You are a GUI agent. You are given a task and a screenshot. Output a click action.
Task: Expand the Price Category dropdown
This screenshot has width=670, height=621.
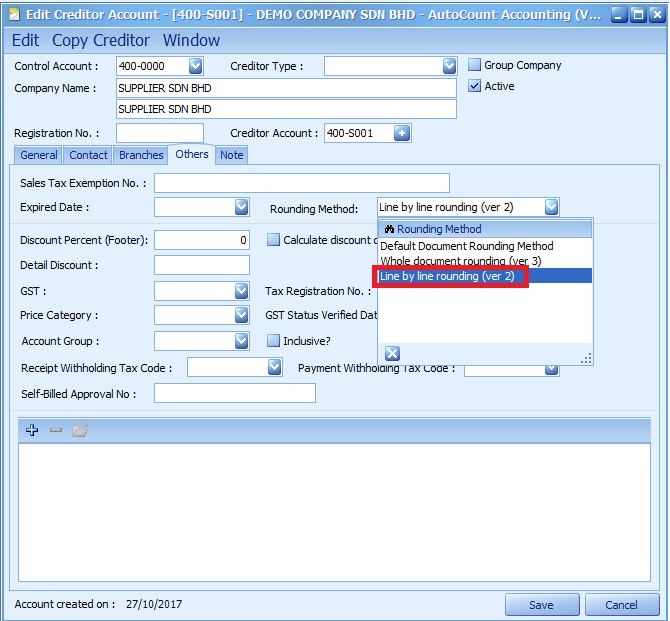click(x=241, y=315)
